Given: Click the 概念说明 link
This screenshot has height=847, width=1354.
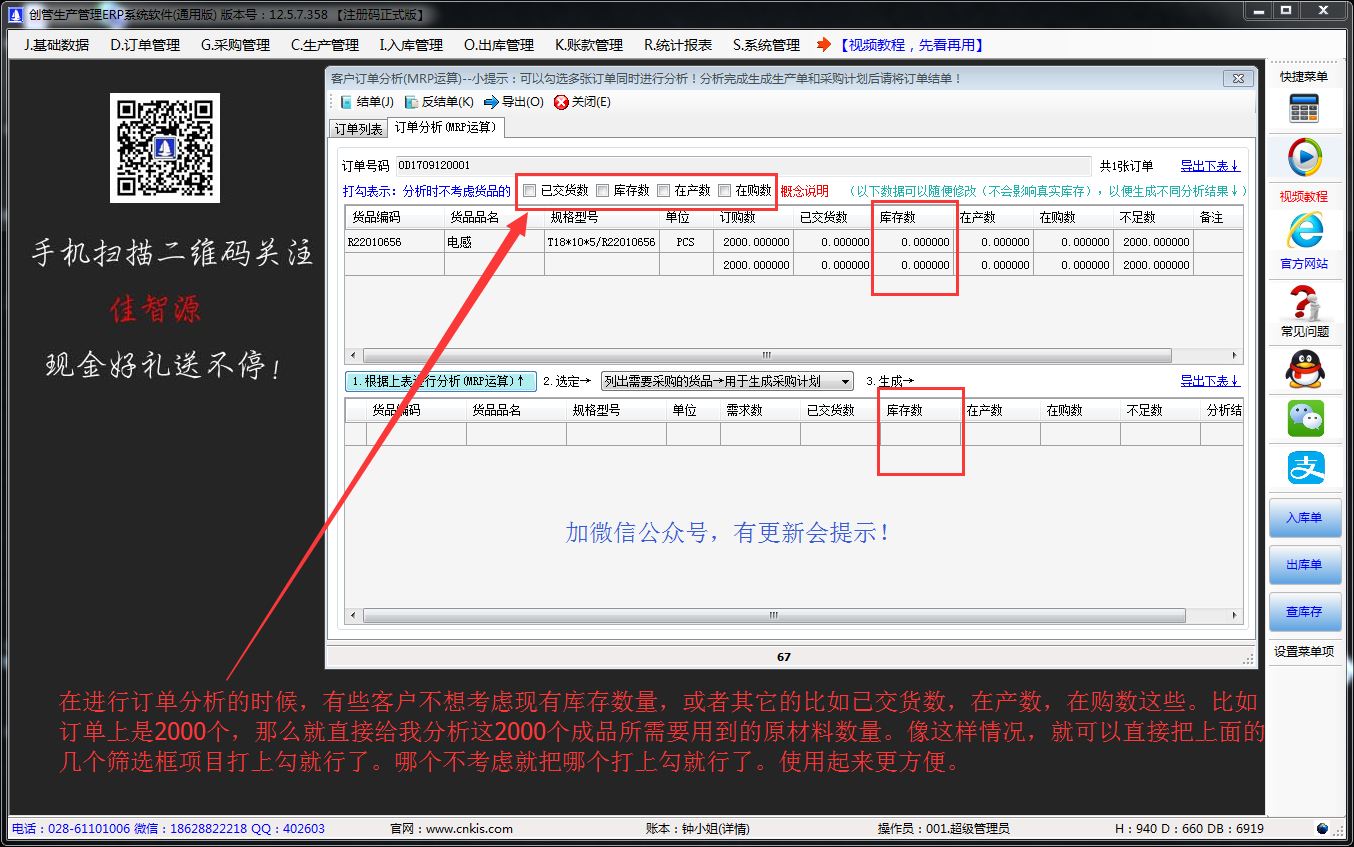Looking at the screenshot, I should point(804,191).
